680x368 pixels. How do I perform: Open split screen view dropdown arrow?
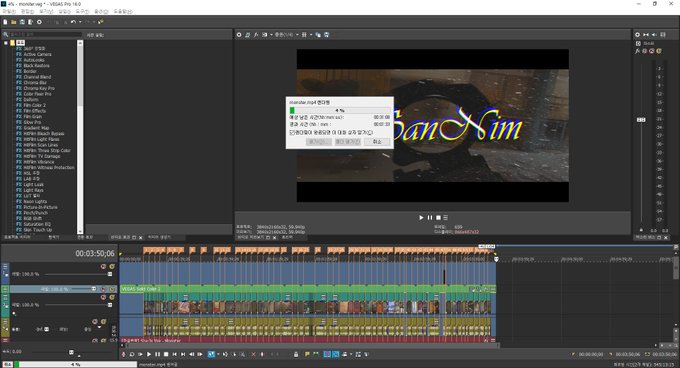pyautogui.click(x=271, y=35)
